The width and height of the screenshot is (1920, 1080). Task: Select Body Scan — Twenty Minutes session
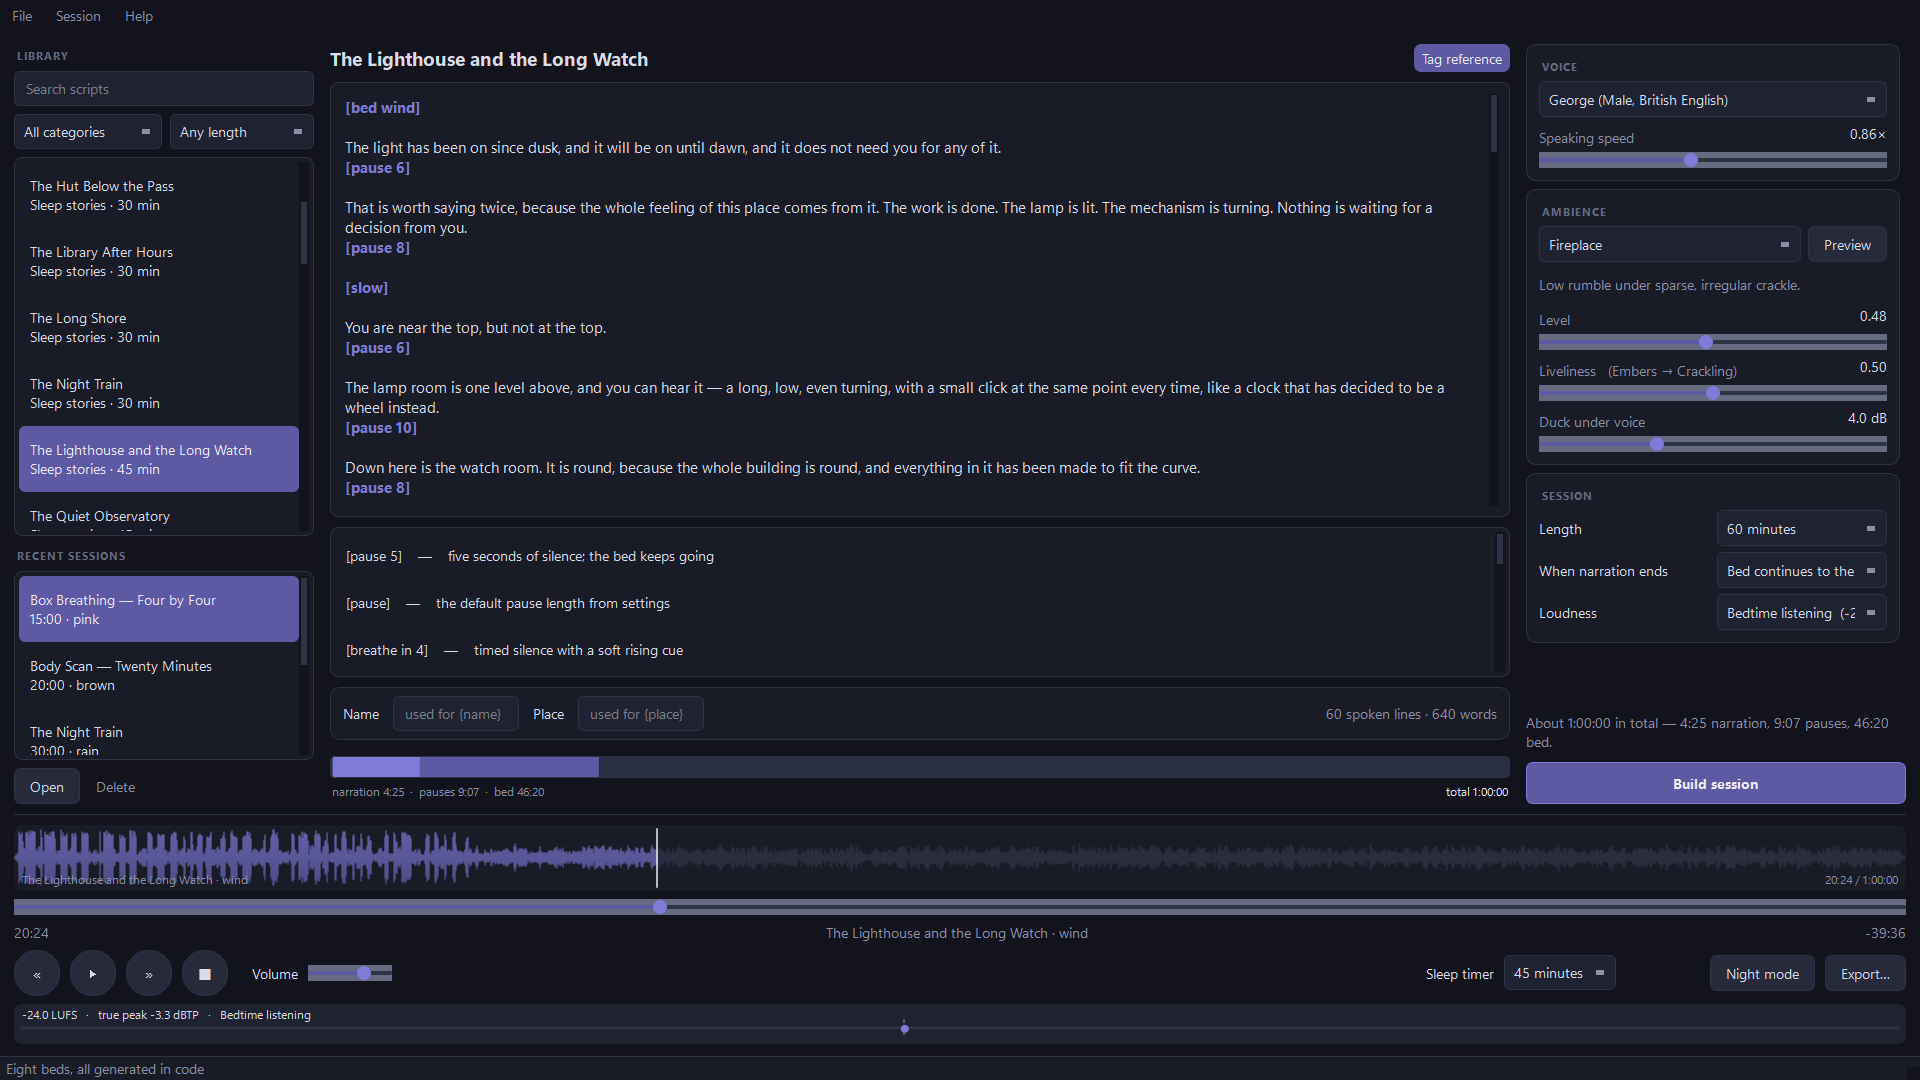pyautogui.click(x=158, y=676)
